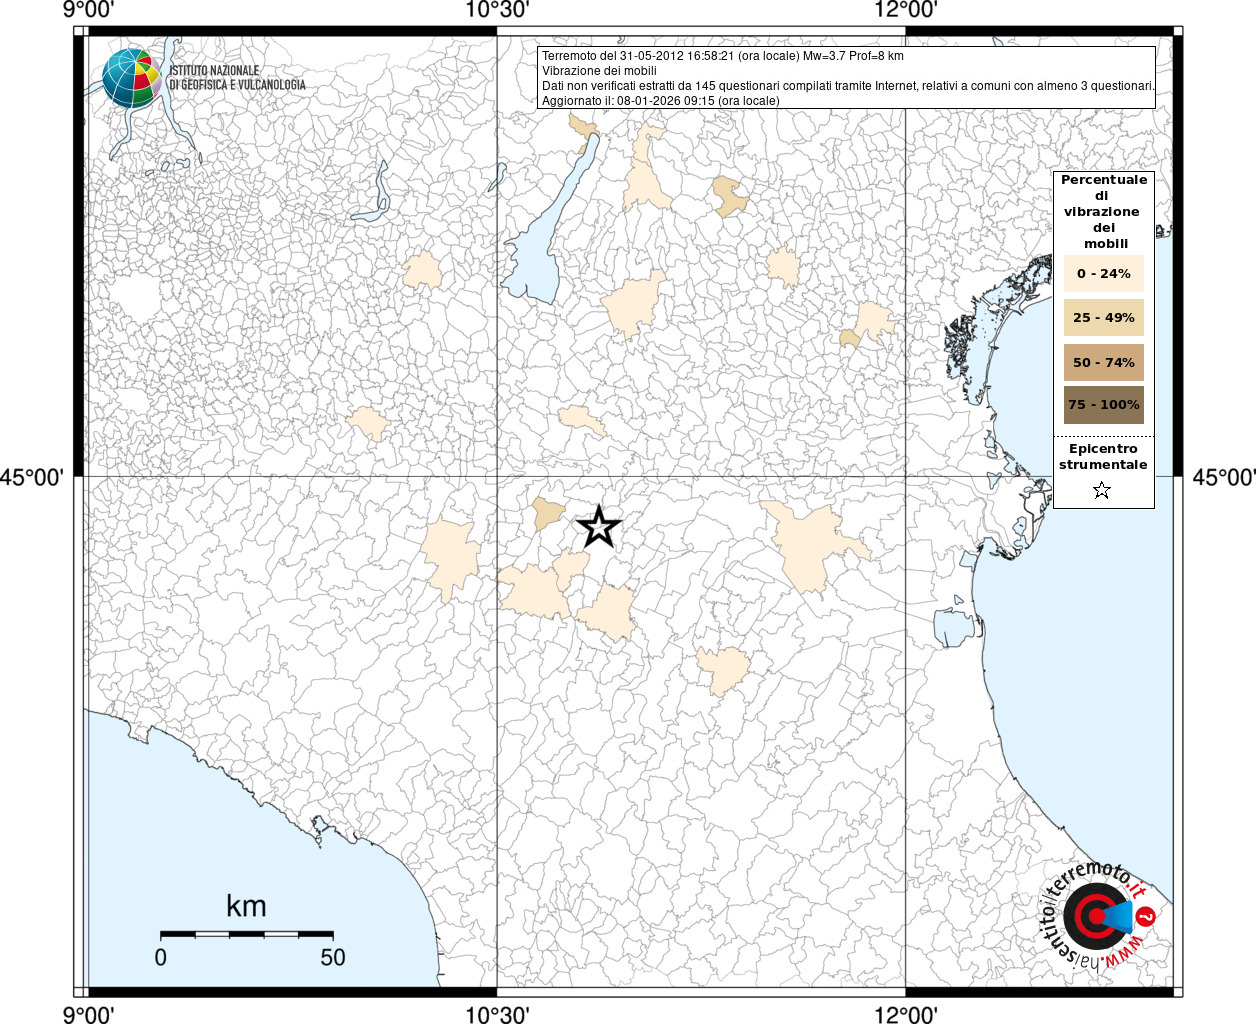Click 'Epicentro strumentale' legend label
1256x1024 pixels.
click(1103, 457)
